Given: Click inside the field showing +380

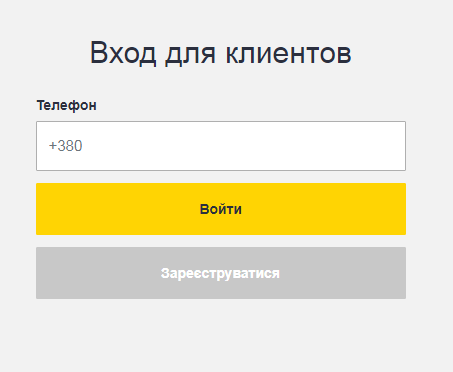Looking at the screenshot, I should pyautogui.click(x=221, y=146).
